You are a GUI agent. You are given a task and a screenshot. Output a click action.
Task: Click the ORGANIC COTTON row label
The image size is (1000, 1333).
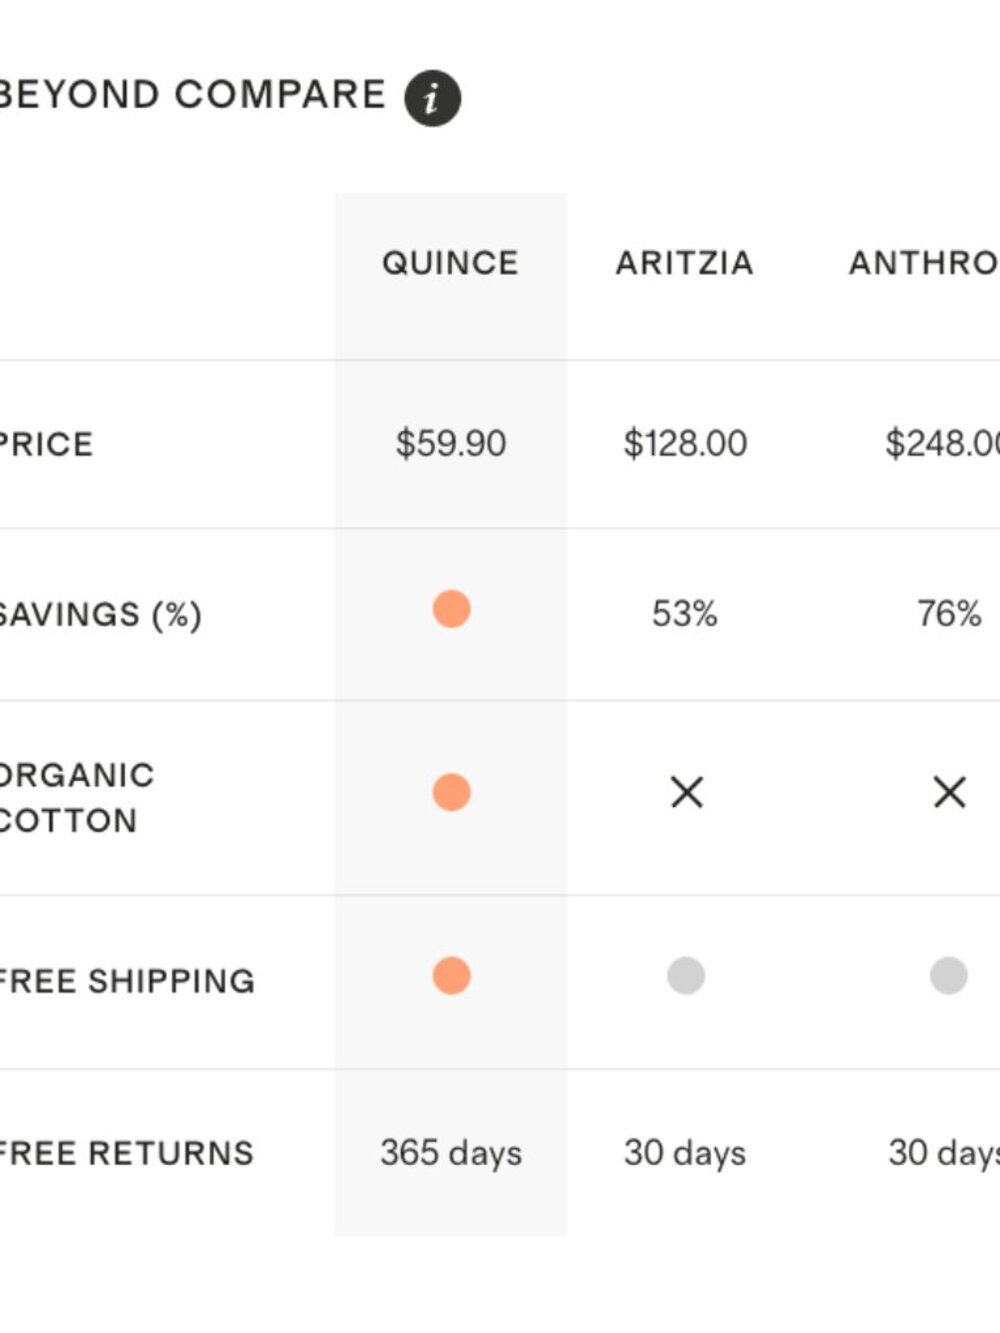tap(77, 798)
